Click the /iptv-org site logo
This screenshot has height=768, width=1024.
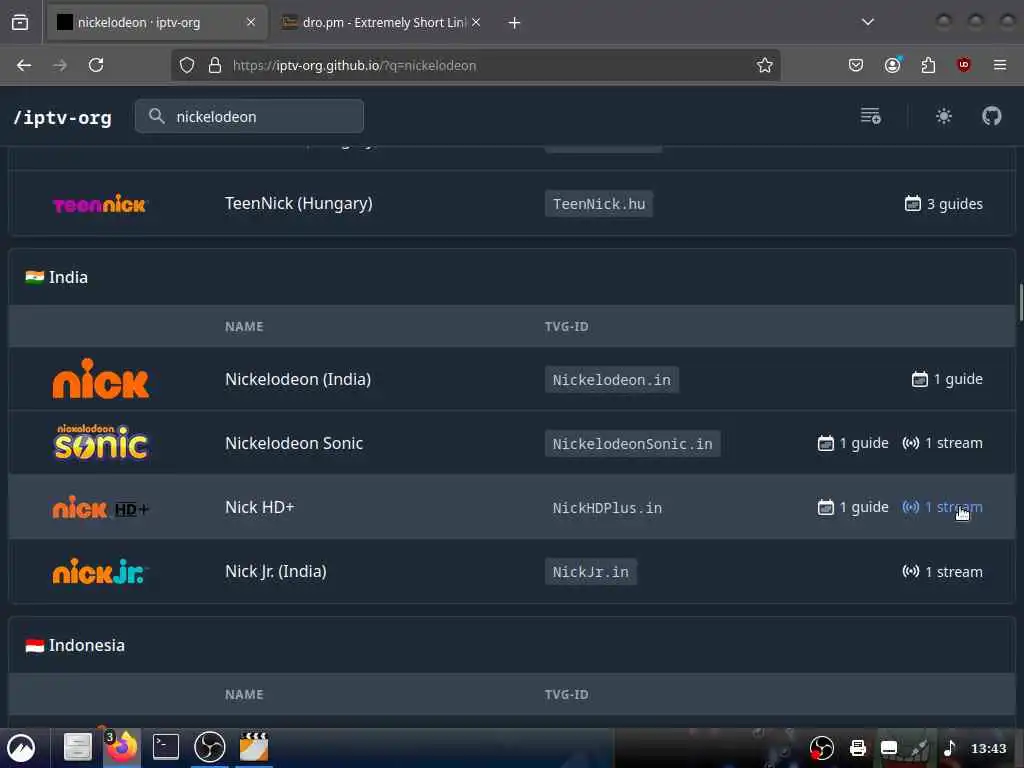63,118
